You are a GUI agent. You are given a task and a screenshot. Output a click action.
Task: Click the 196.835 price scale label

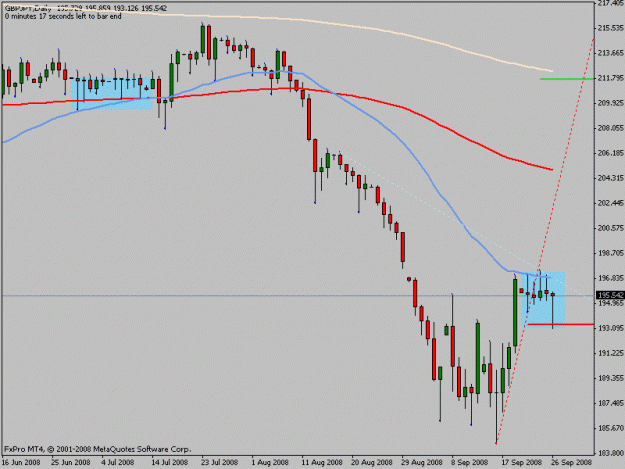(610, 278)
